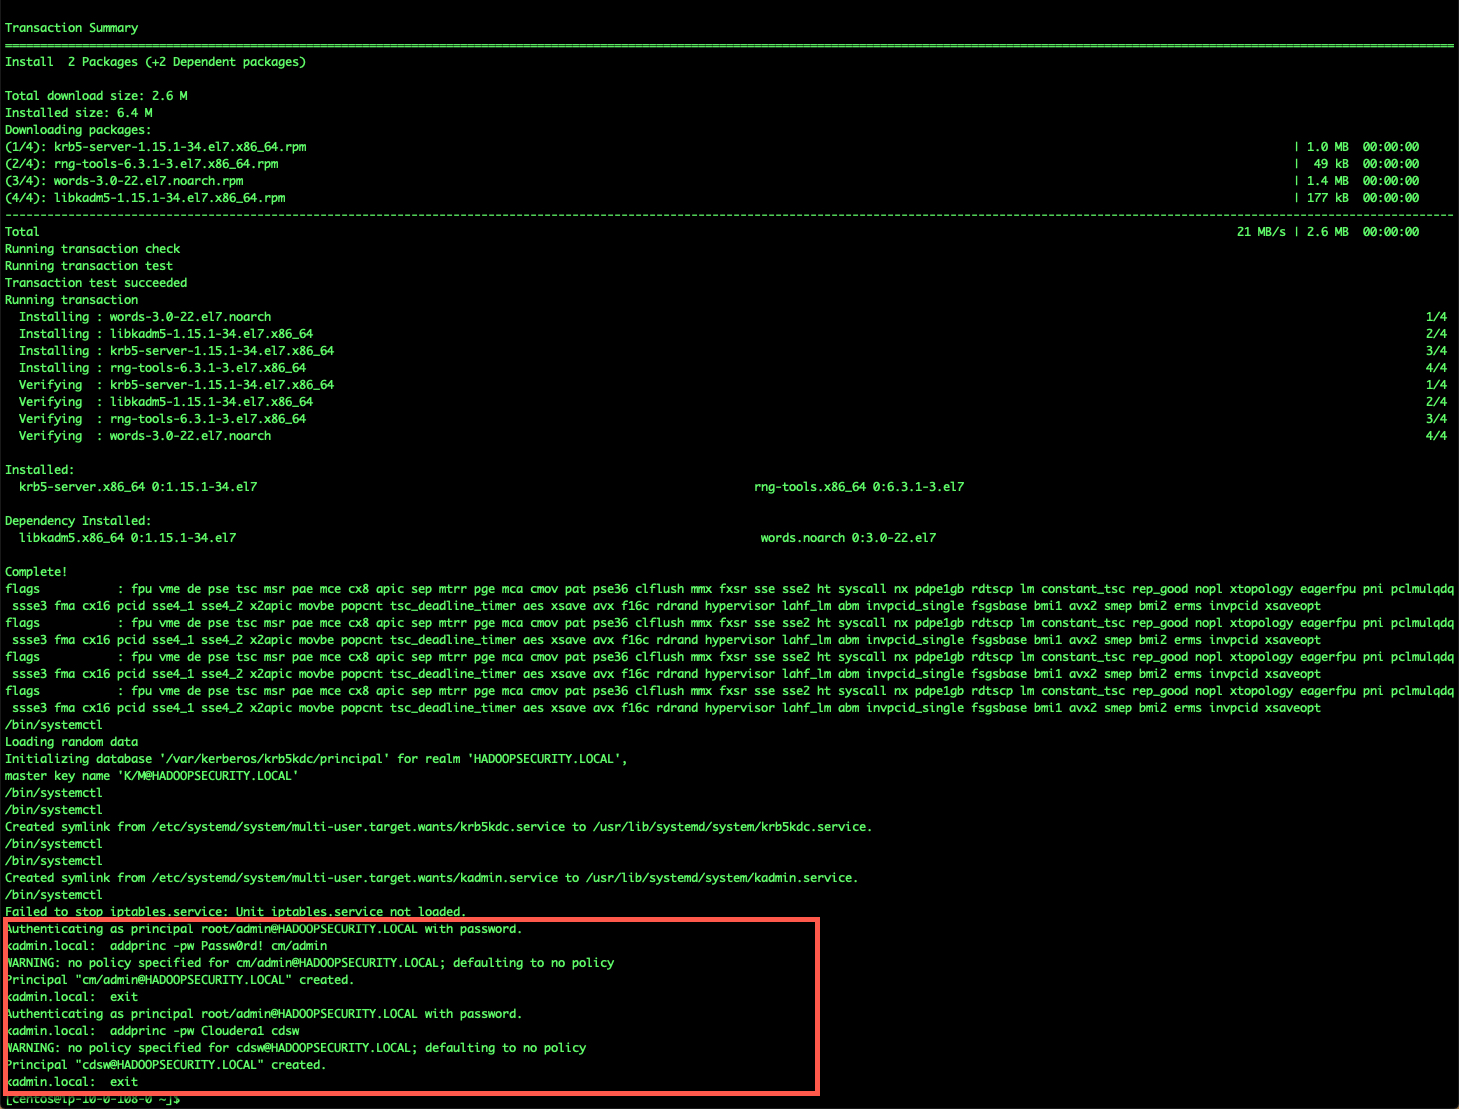1459x1109 pixels.
Task: Click the 'Dependency Installed:' heading
Action: click(x=78, y=521)
